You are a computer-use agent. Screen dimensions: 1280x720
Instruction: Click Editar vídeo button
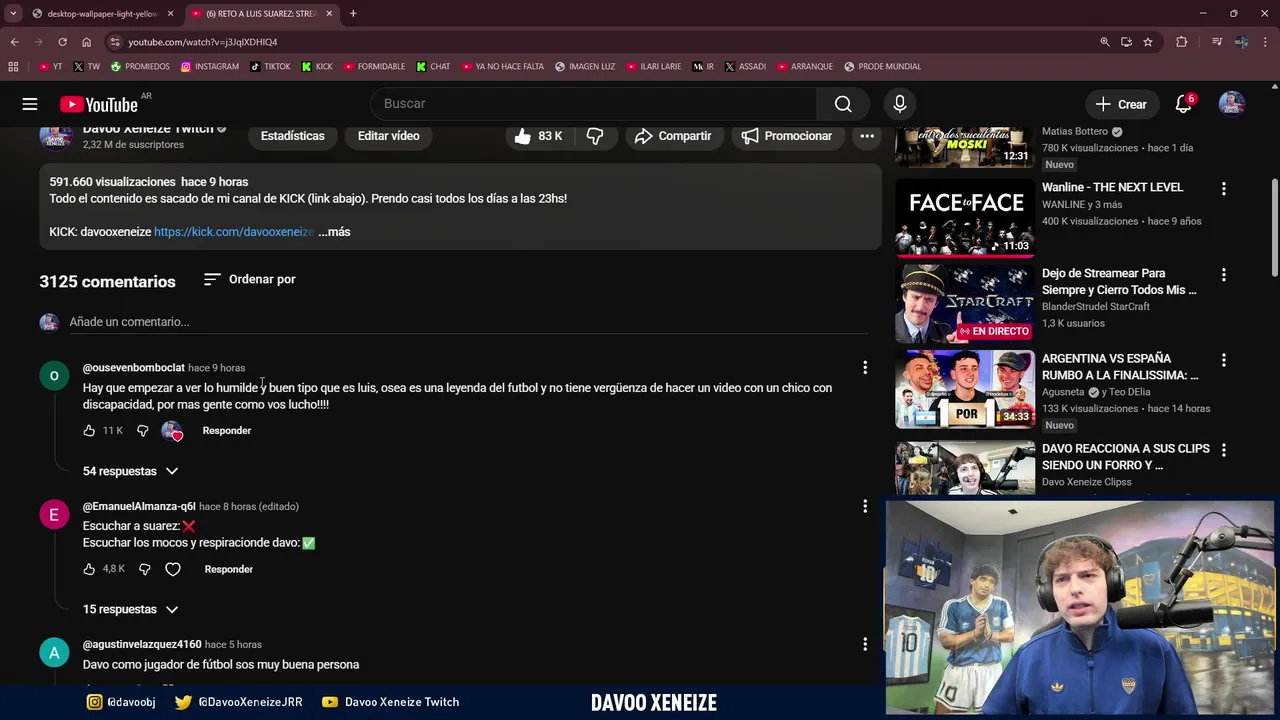[x=389, y=136]
